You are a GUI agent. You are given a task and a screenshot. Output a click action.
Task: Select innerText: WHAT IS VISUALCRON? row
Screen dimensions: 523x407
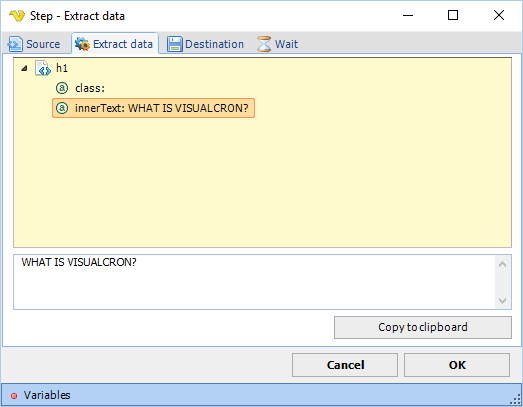point(153,108)
